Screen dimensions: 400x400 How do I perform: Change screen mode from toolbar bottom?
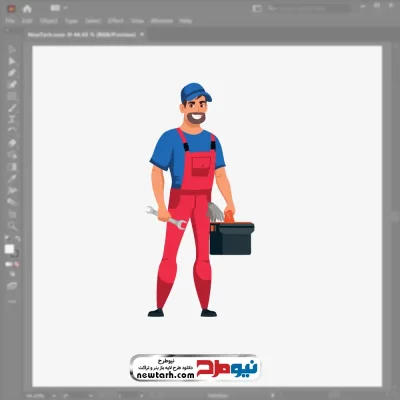pyautogui.click(x=12, y=286)
